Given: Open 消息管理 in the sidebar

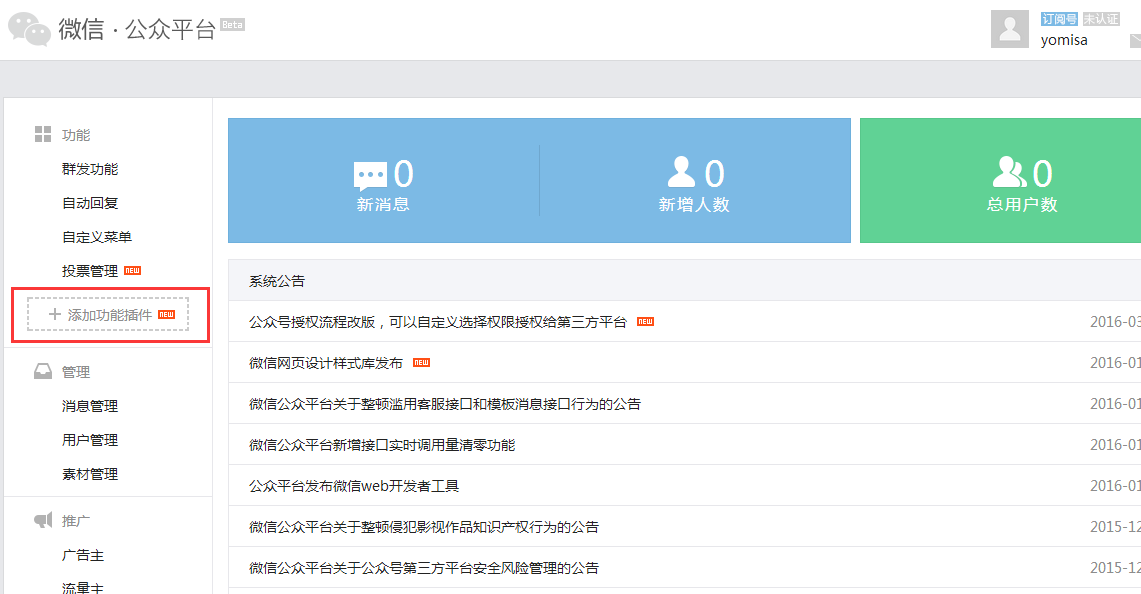Looking at the screenshot, I should [90, 406].
